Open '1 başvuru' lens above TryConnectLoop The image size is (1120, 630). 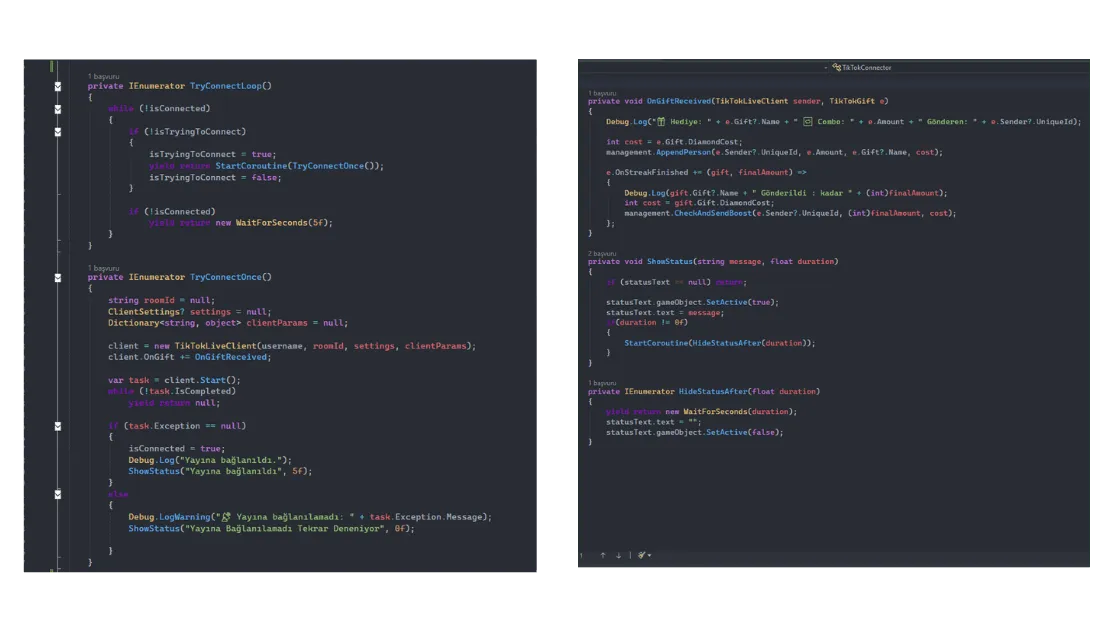point(104,76)
